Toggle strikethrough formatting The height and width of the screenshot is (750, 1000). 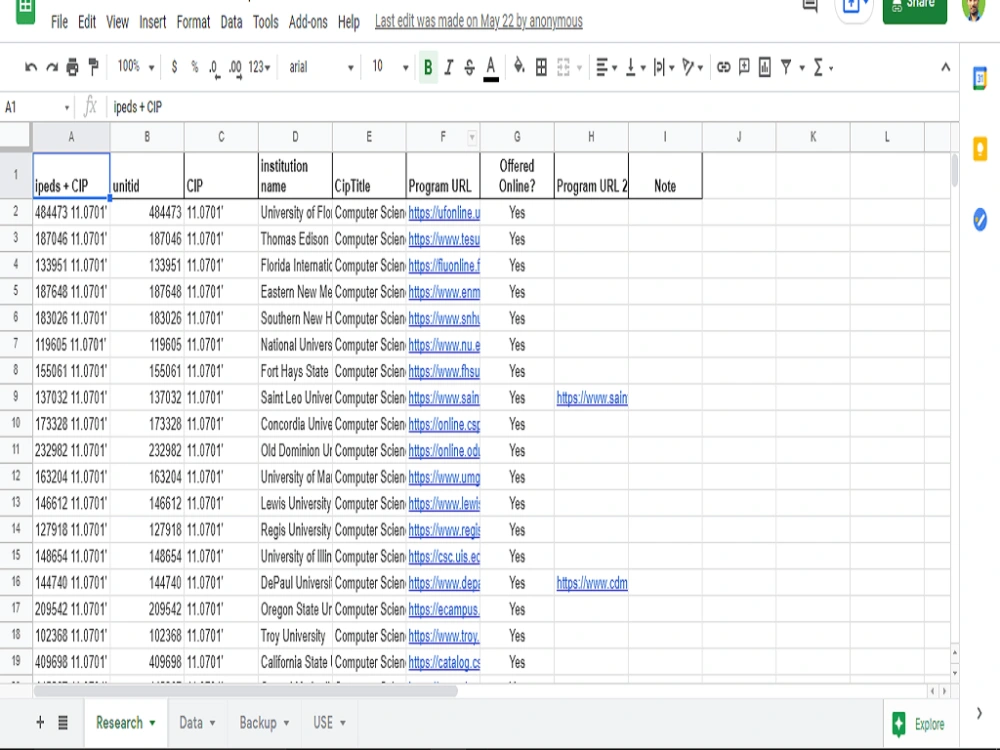point(469,67)
